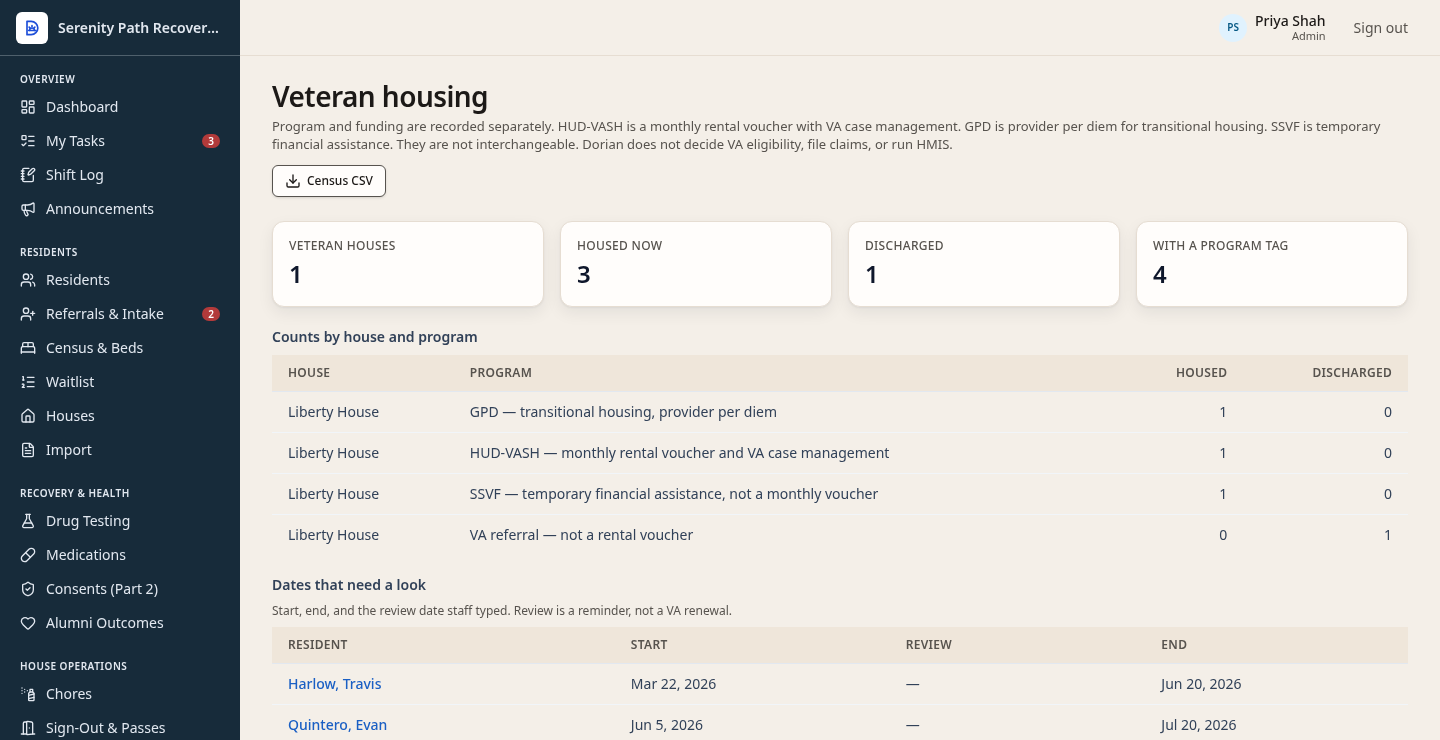Sign out of the account
This screenshot has height=740, width=1440.
coord(1380,28)
